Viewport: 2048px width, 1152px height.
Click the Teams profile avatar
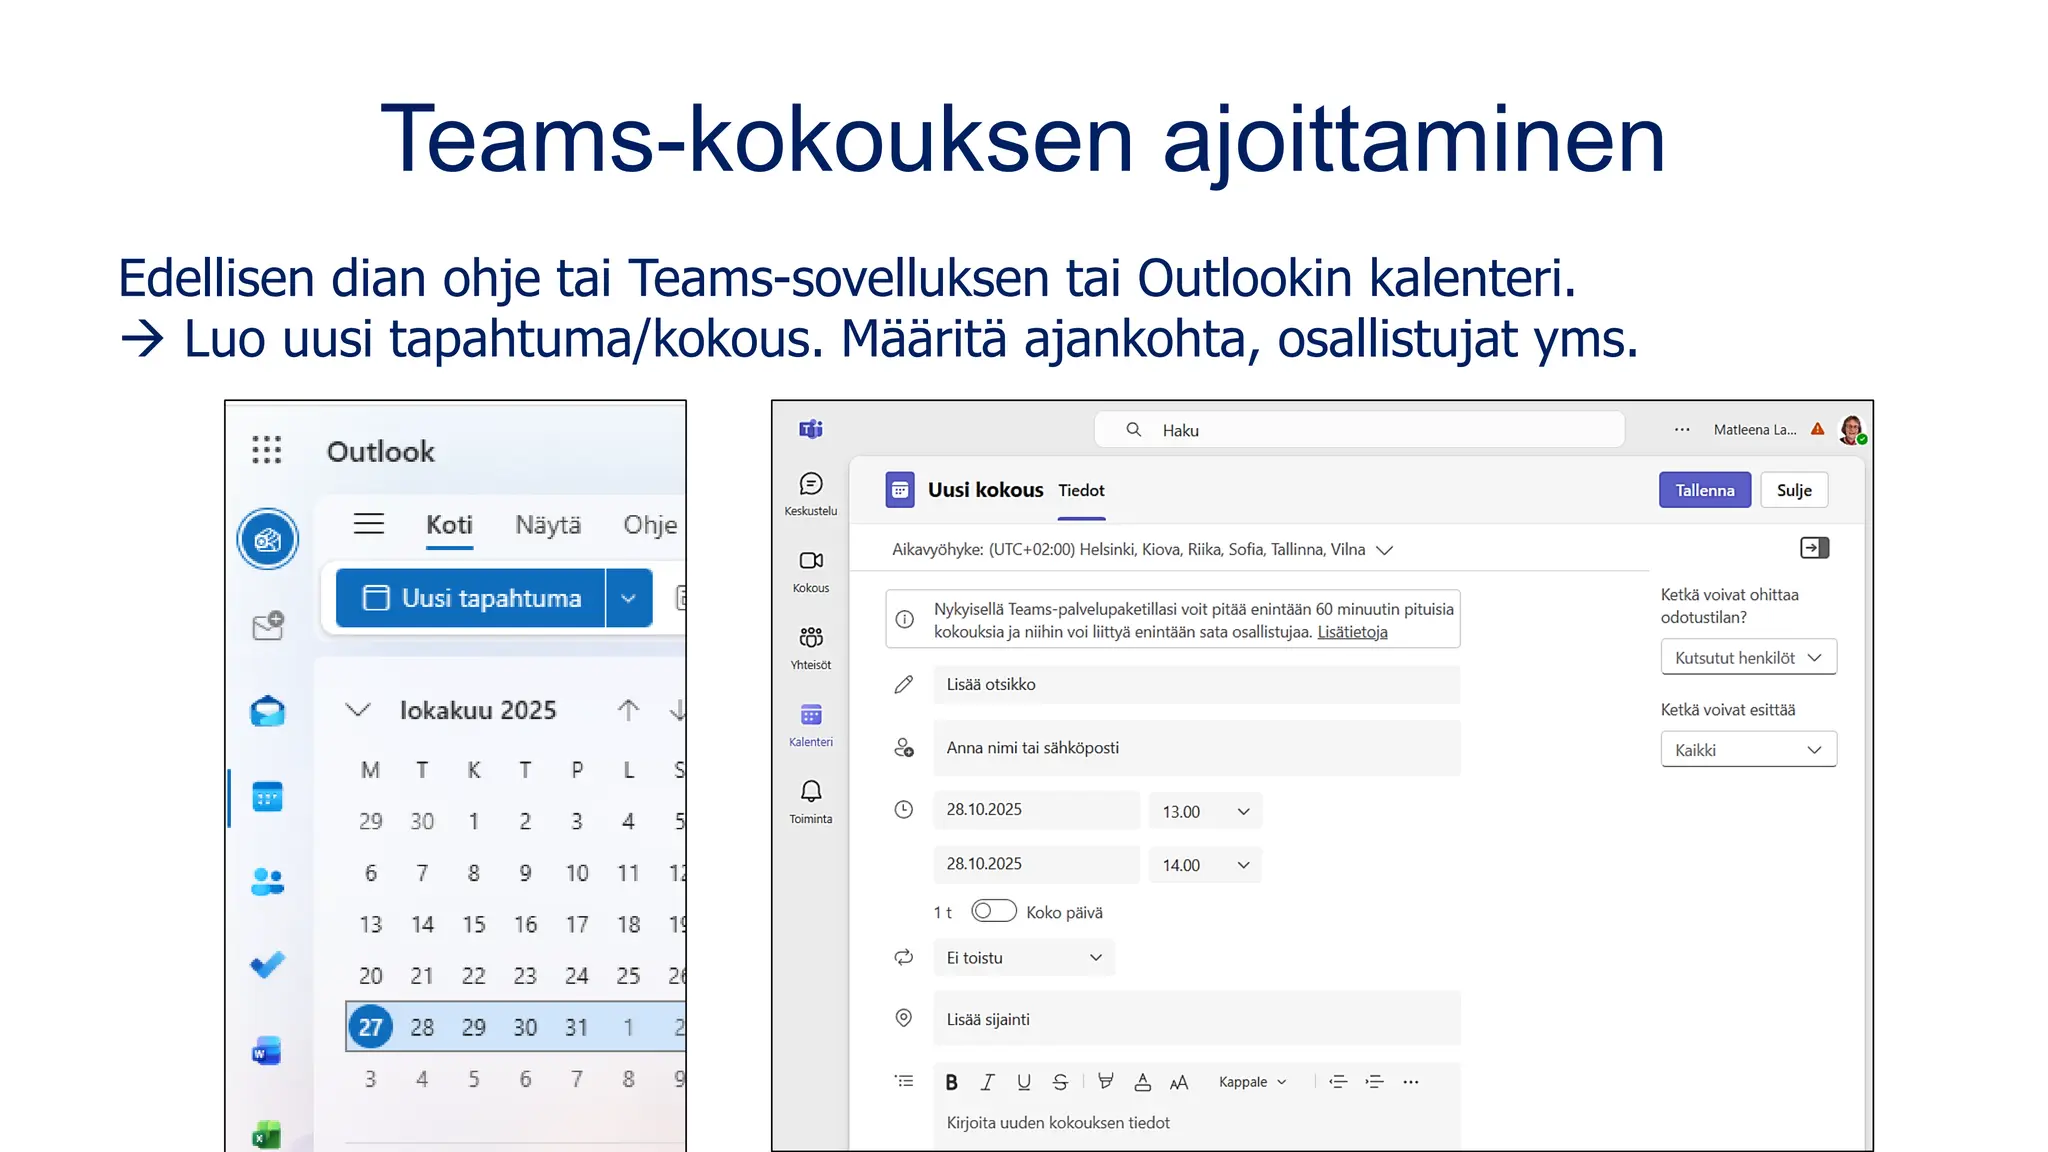click(1852, 430)
